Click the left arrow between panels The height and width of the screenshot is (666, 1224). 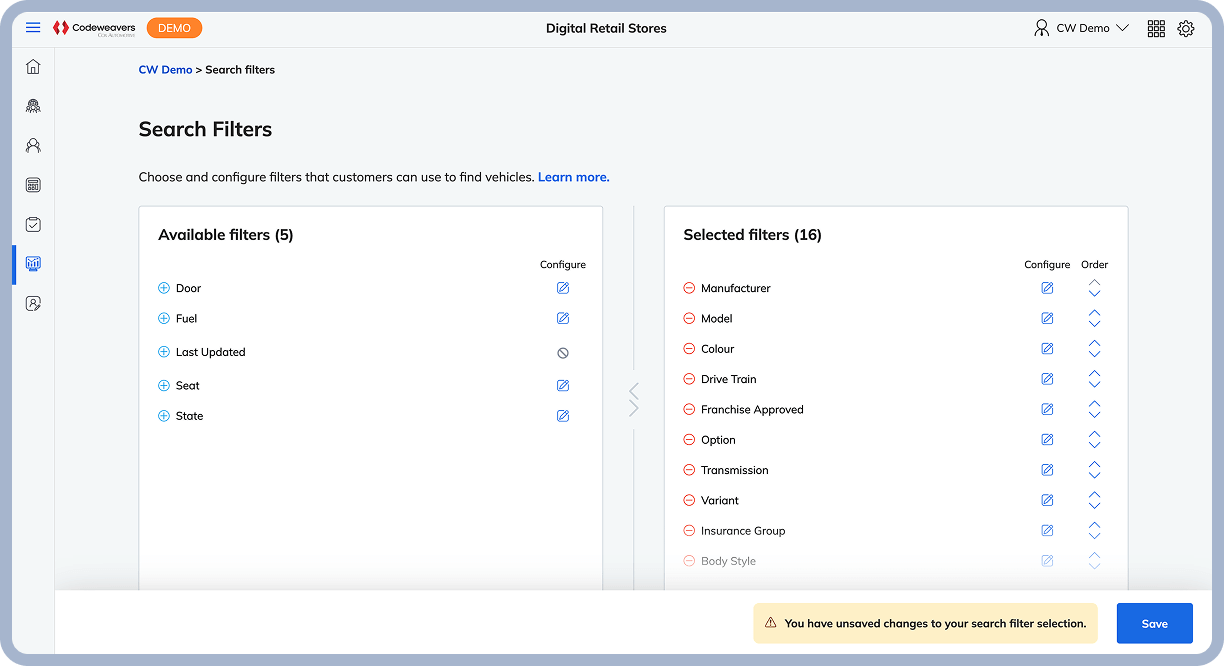click(x=634, y=390)
